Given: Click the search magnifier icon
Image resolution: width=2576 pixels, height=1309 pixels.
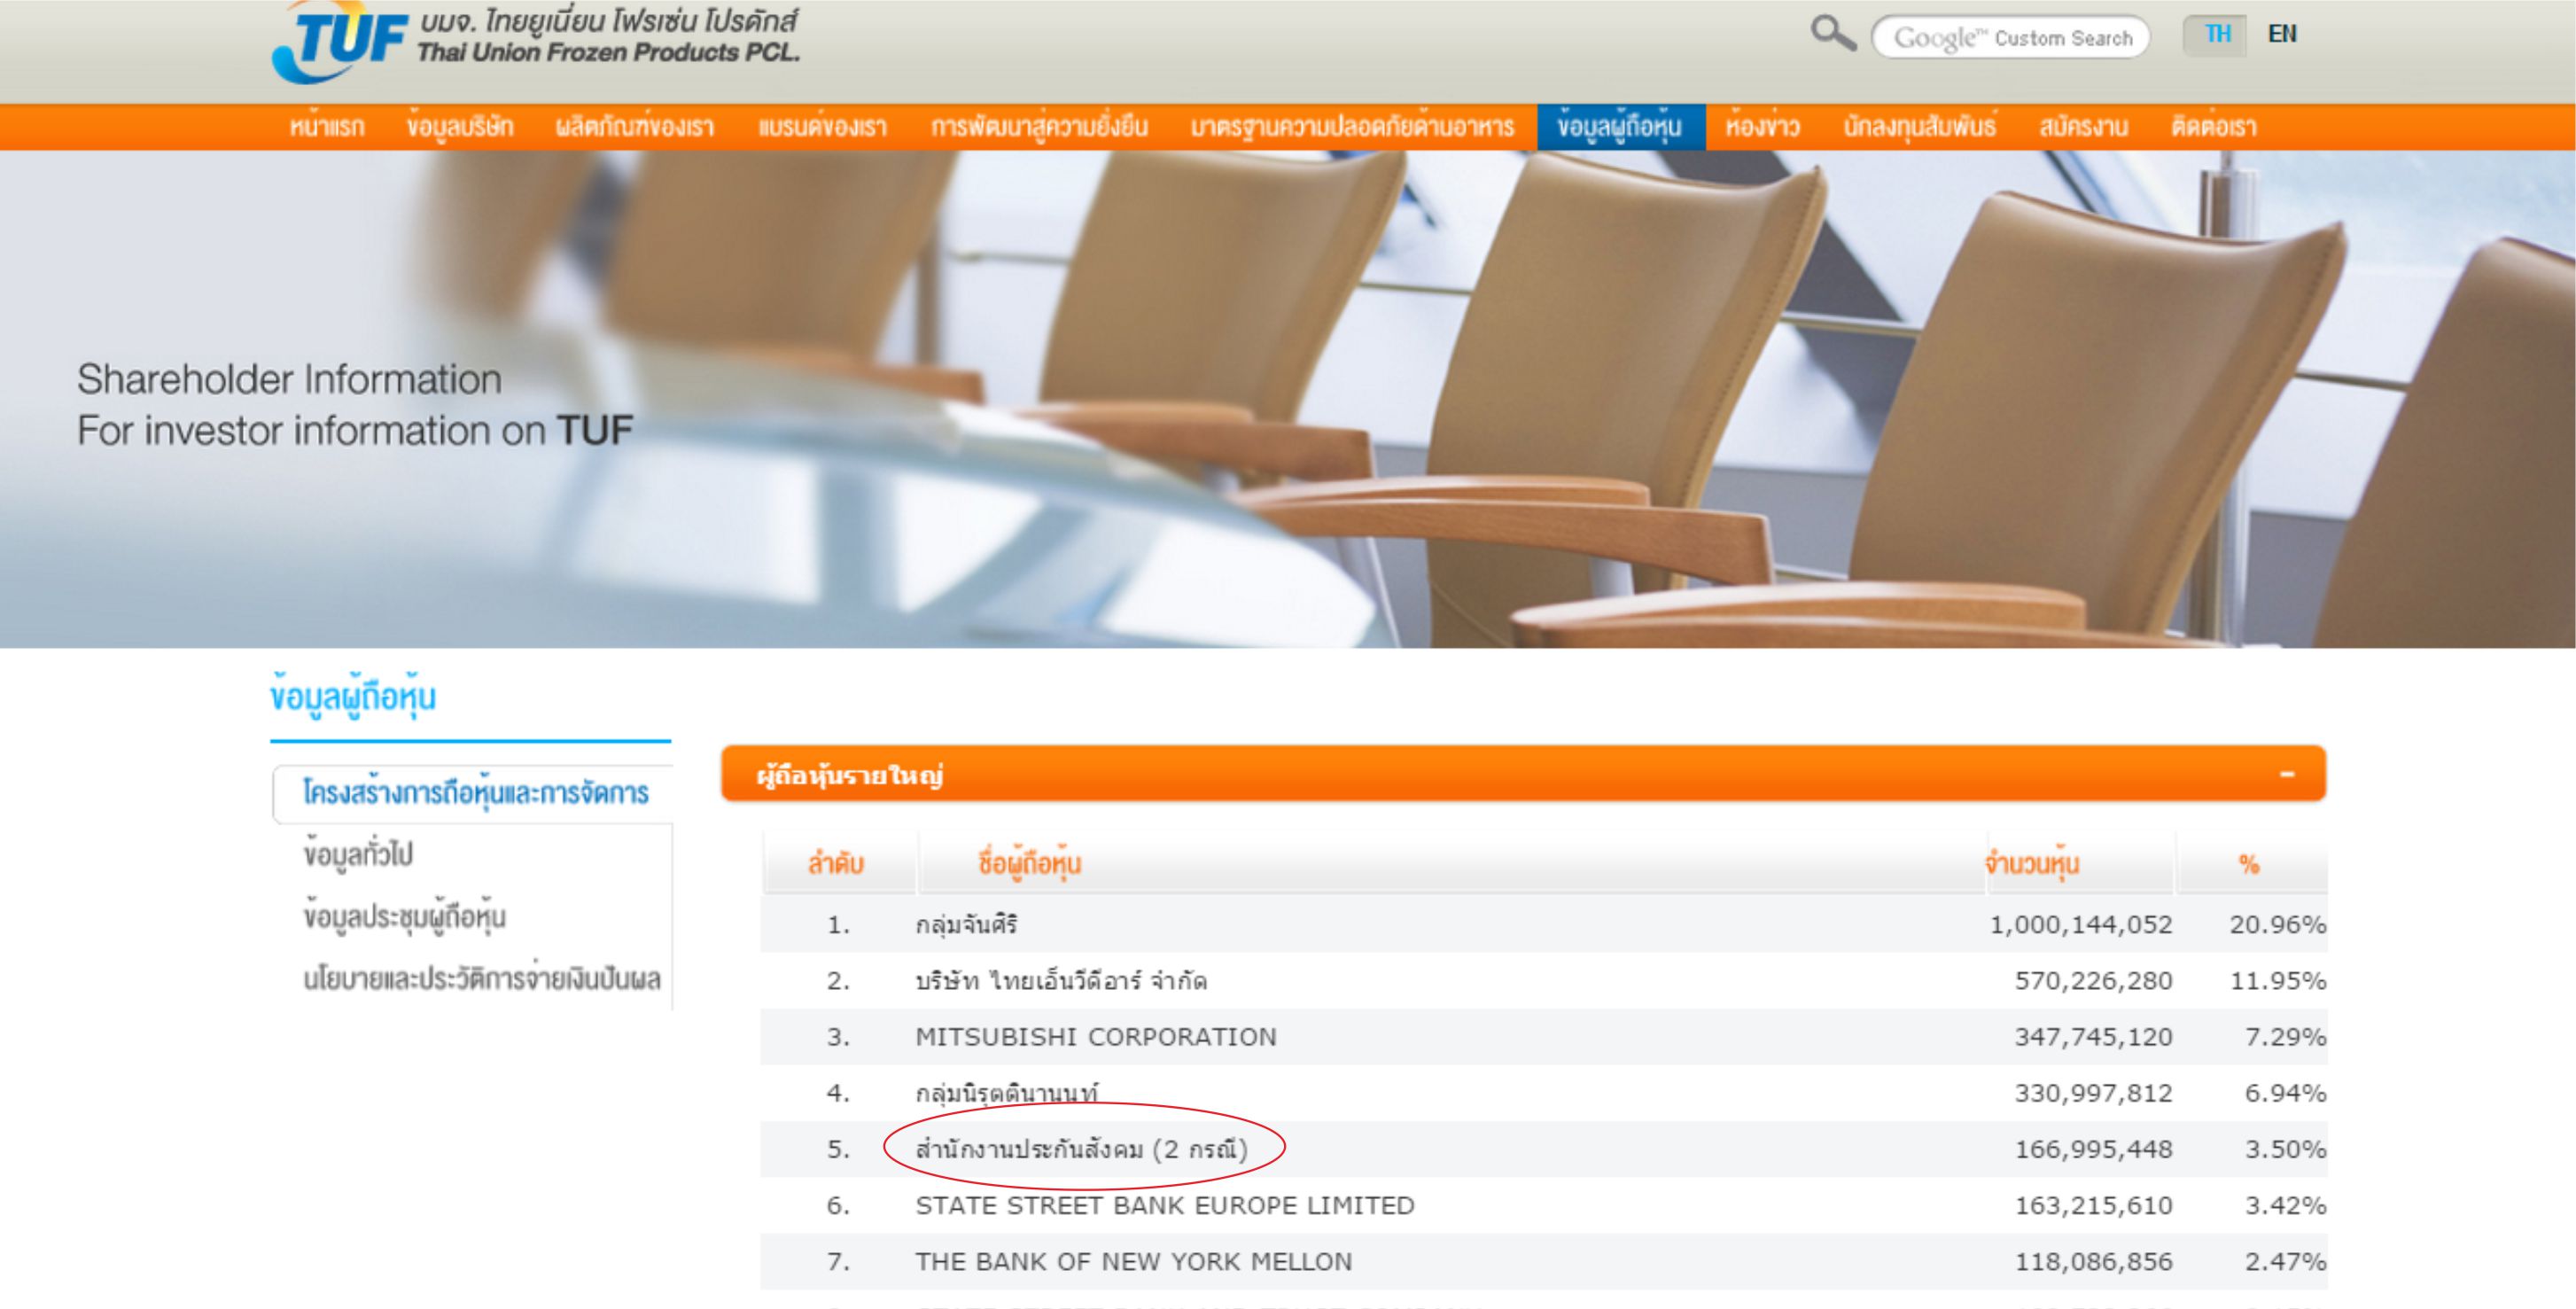Looking at the screenshot, I should [x=1832, y=34].
